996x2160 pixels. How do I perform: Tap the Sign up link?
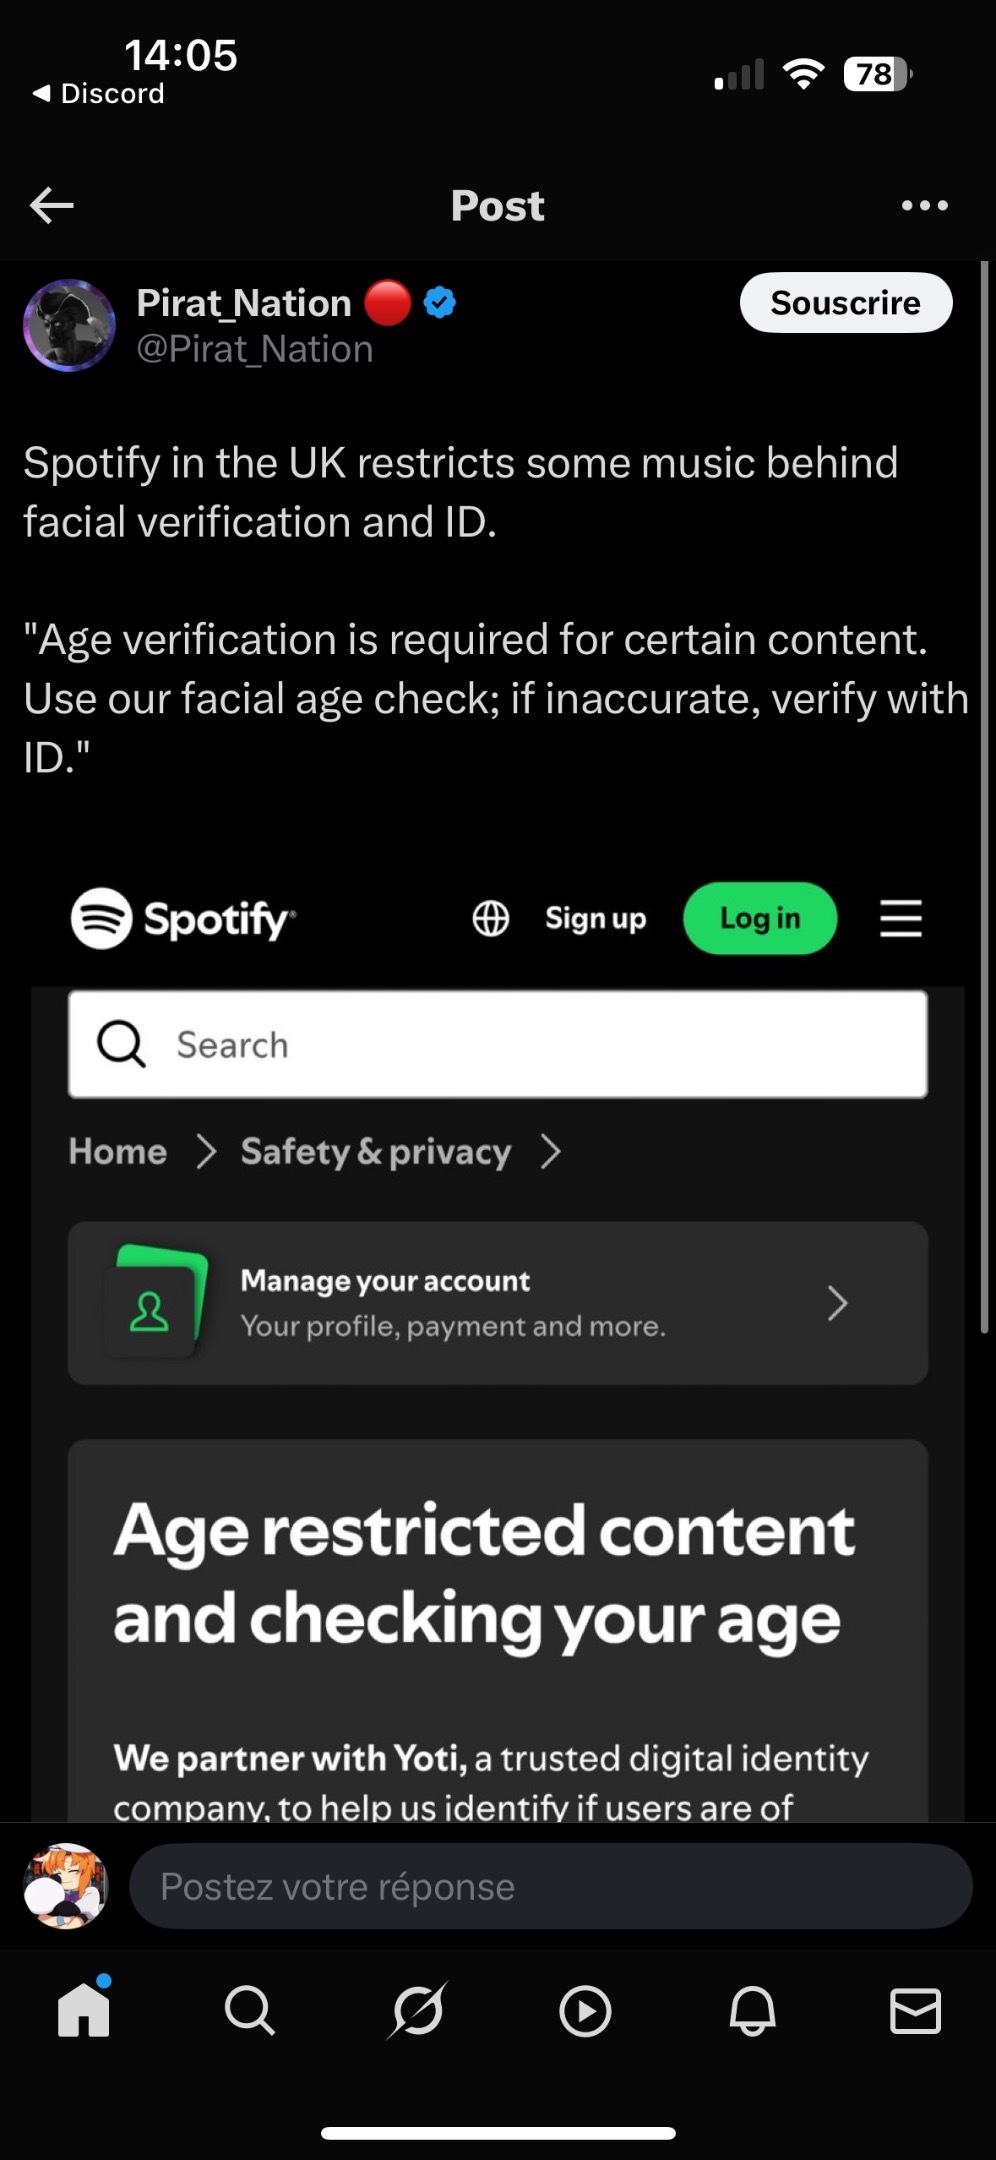click(595, 918)
